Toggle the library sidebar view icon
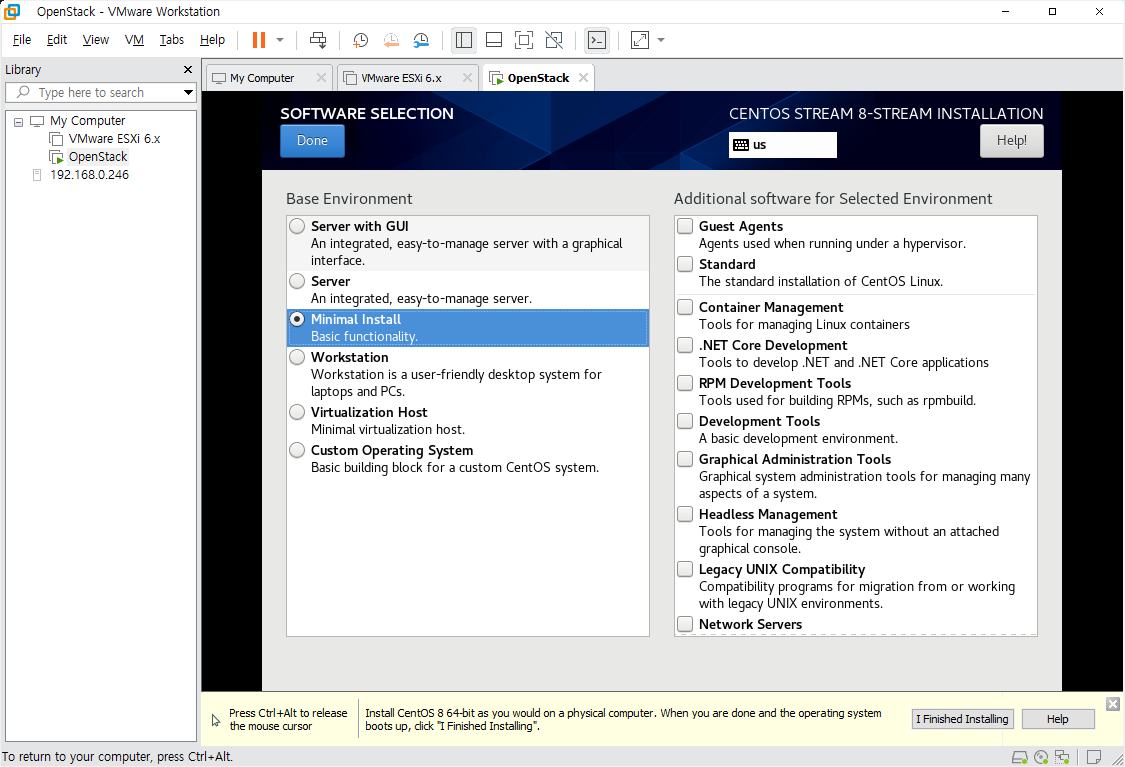The height and width of the screenshot is (767, 1125). 464,40
